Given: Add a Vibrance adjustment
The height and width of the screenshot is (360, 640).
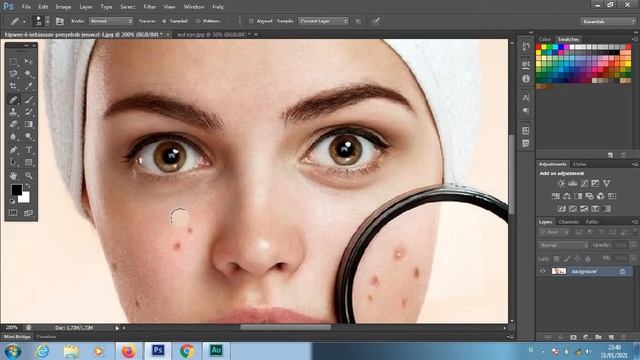Looking at the screenshot, I should pyautogui.click(x=607, y=184).
